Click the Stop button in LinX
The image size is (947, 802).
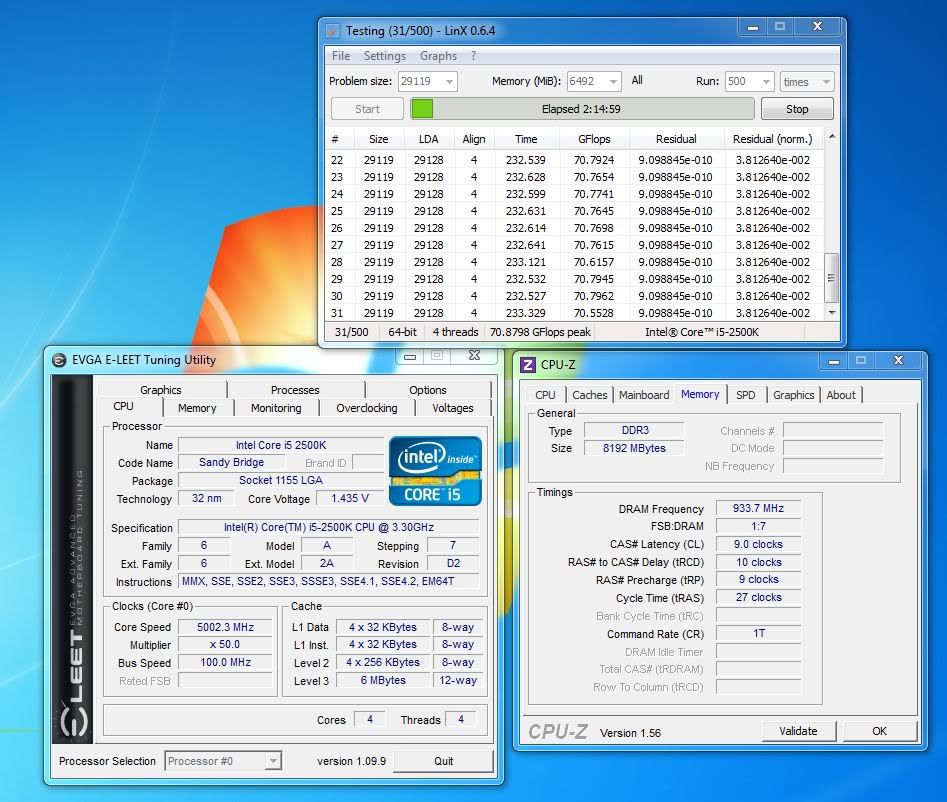(x=797, y=109)
